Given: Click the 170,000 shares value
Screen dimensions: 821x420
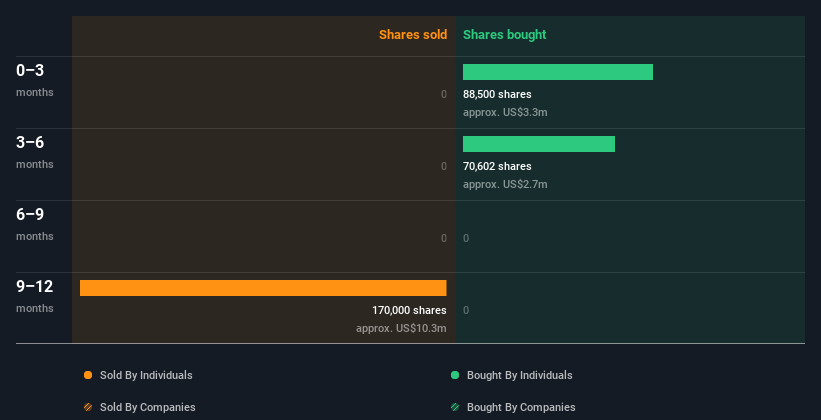Looking at the screenshot, I should (409, 310).
